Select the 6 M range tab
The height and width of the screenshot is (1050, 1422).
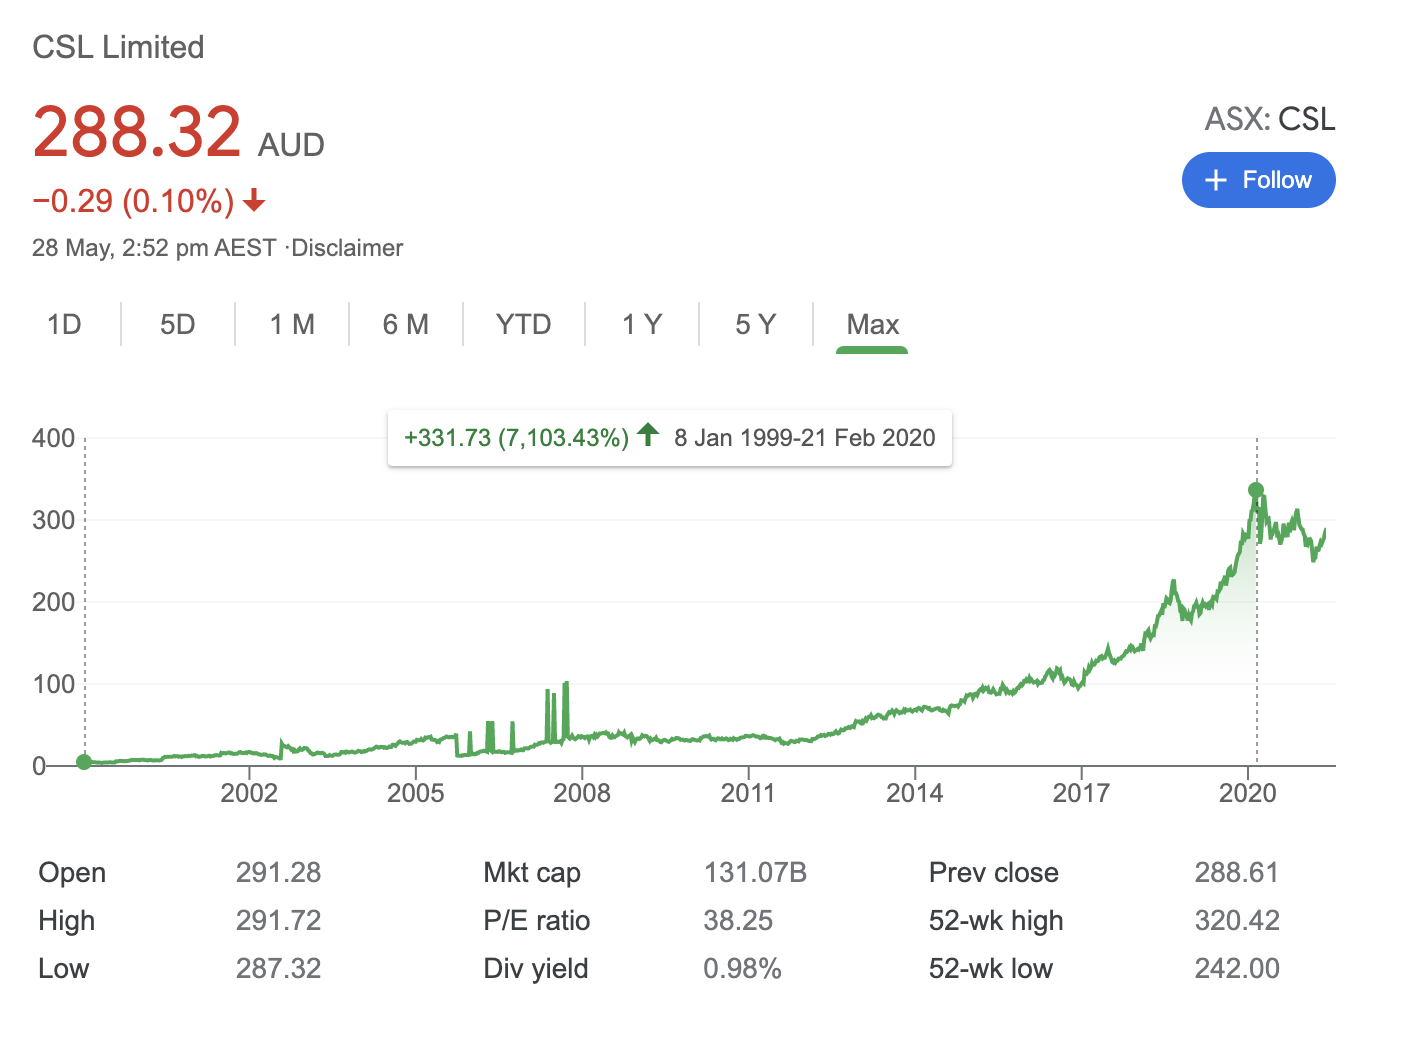(405, 325)
